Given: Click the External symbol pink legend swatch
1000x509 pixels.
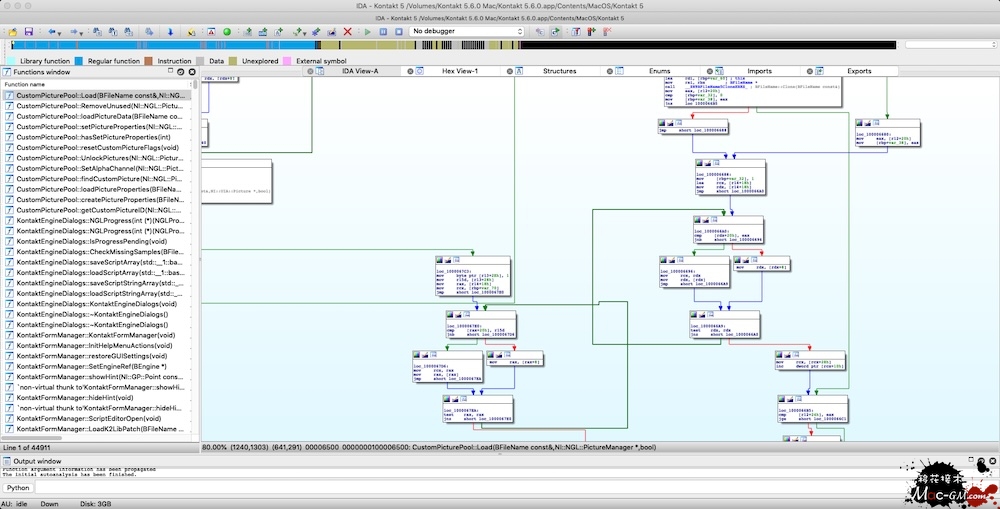Looking at the screenshot, I should [x=287, y=61].
